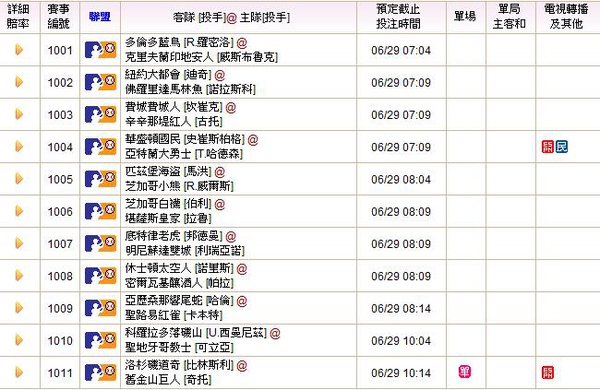The height and width of the screenshot is (390, 600).
Task: Click home team 亞特蘭大勇士 in row 1004
Action: [158, 154]
